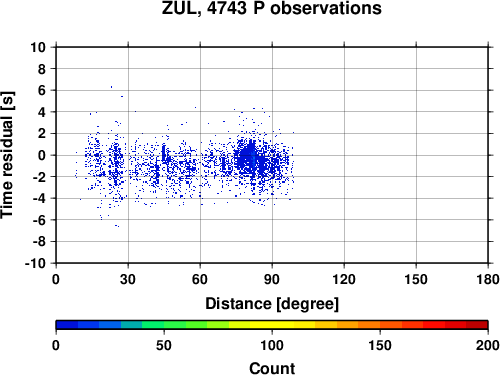The width and height of the screenshot is (500, 375).
Task: Pick the yellow segment of the colorbar
Action: 272,325
